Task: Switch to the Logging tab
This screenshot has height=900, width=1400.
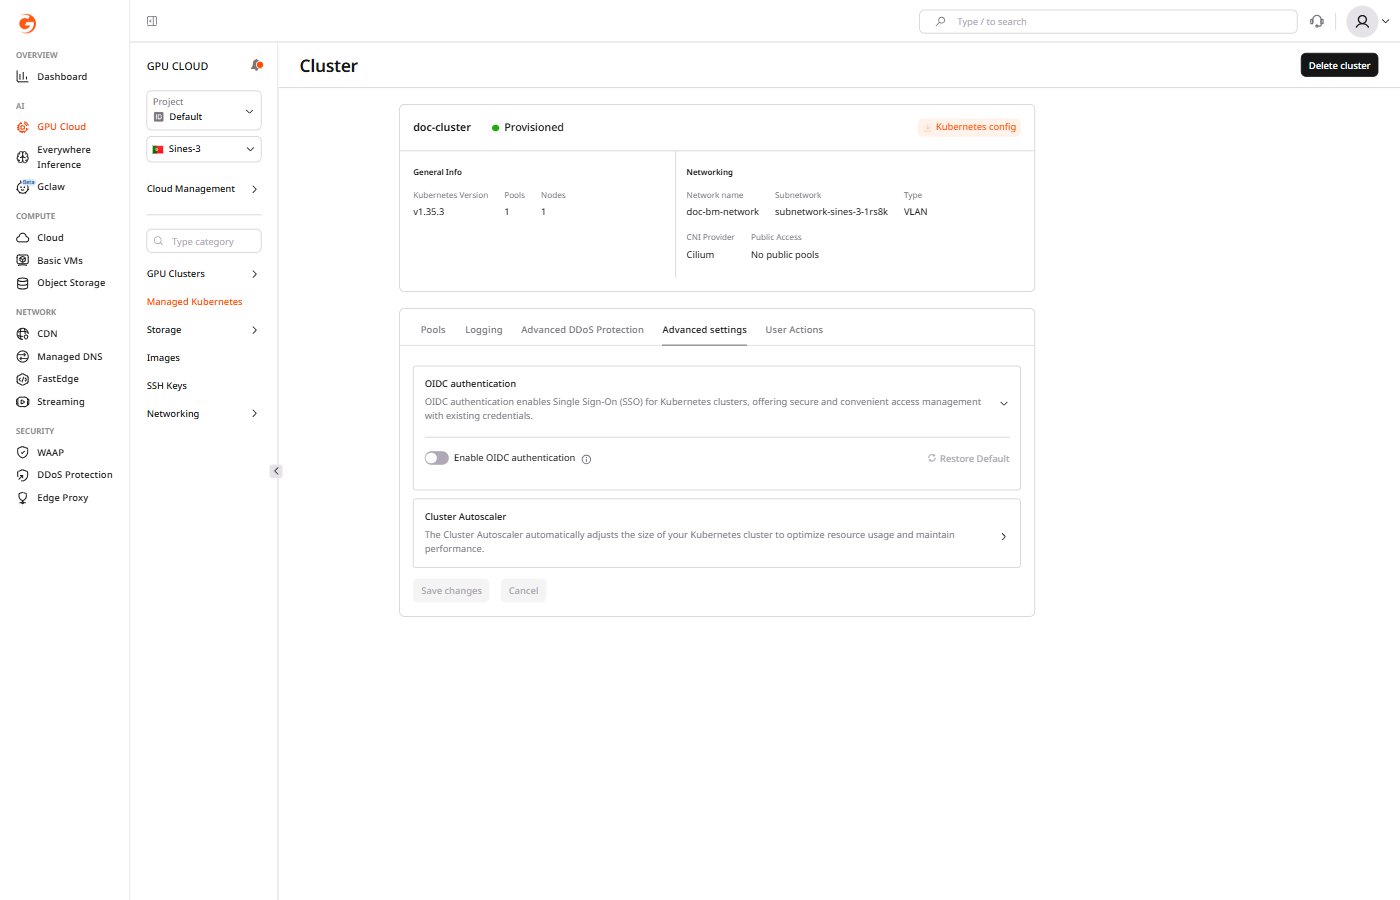Action: [484, 330]
